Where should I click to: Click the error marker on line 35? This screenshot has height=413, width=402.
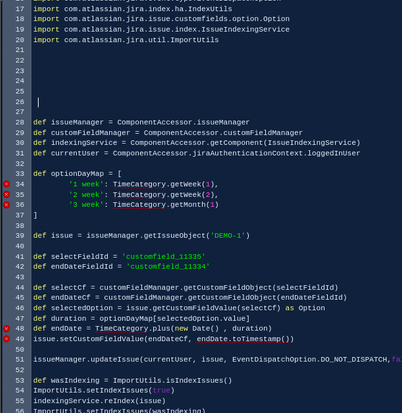click(x=6, y=194)
